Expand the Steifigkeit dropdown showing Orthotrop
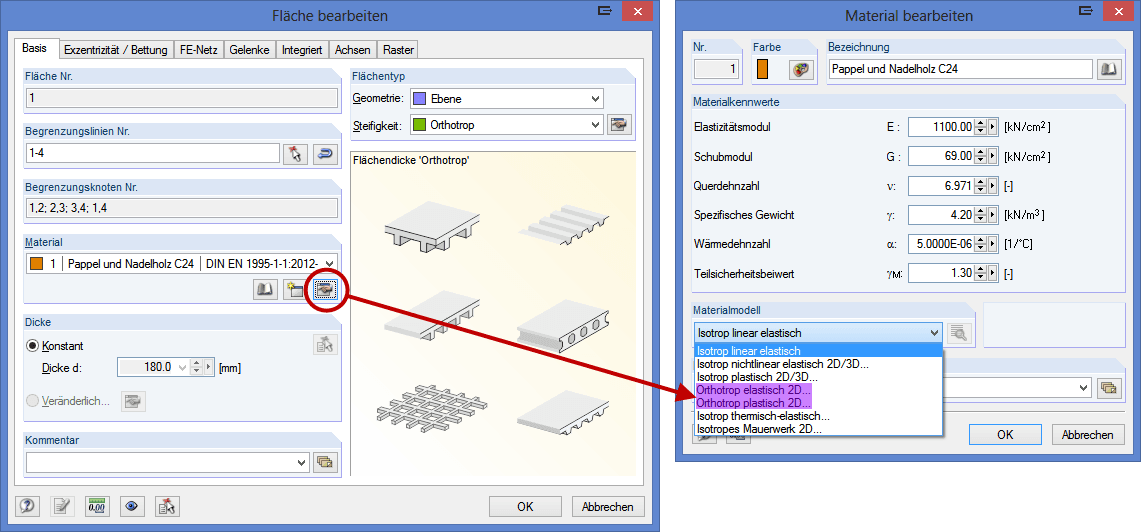Viewport: 1141px width, 532px height. pos(596,124)
